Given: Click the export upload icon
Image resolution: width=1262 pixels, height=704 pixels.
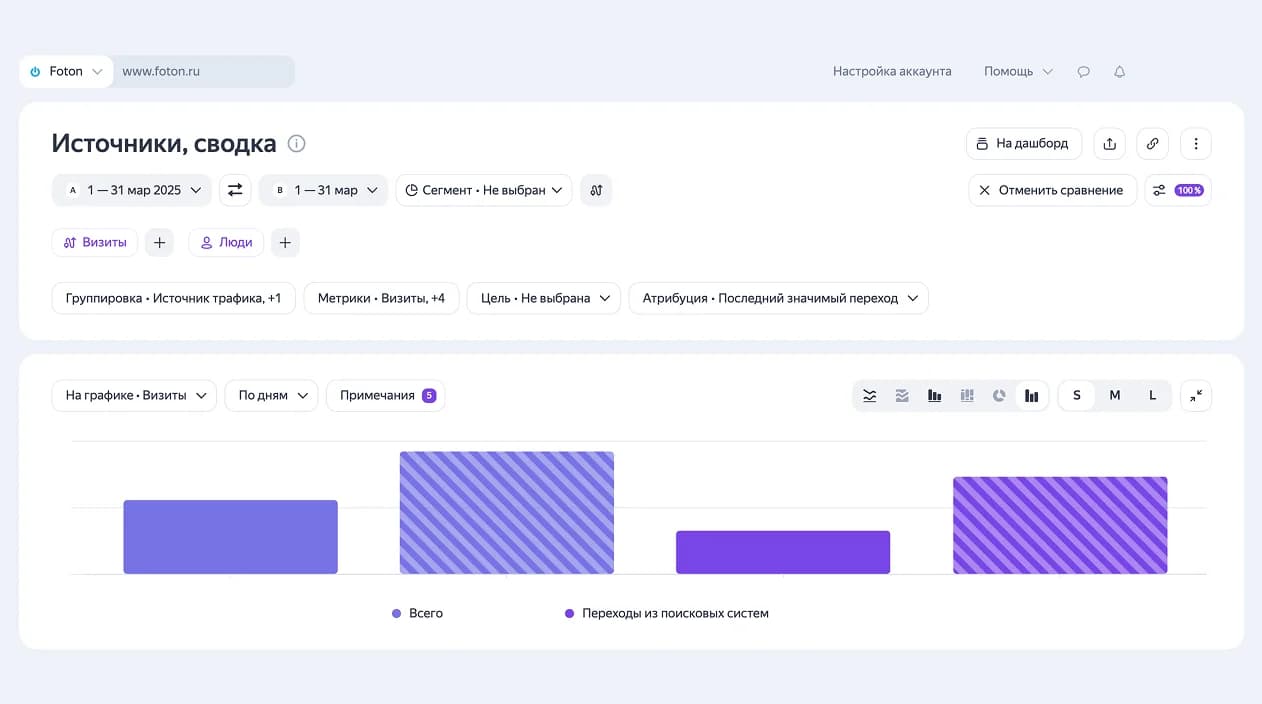Looking at the screenshot, I should coord(1109,143).
